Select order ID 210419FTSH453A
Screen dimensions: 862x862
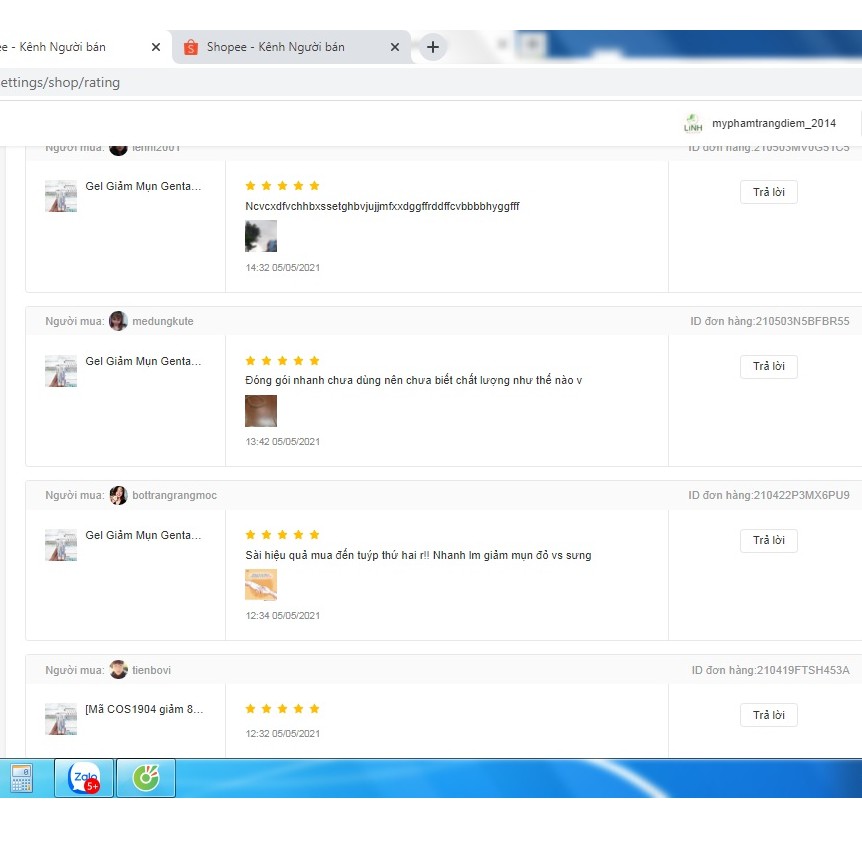pos(803,670)
